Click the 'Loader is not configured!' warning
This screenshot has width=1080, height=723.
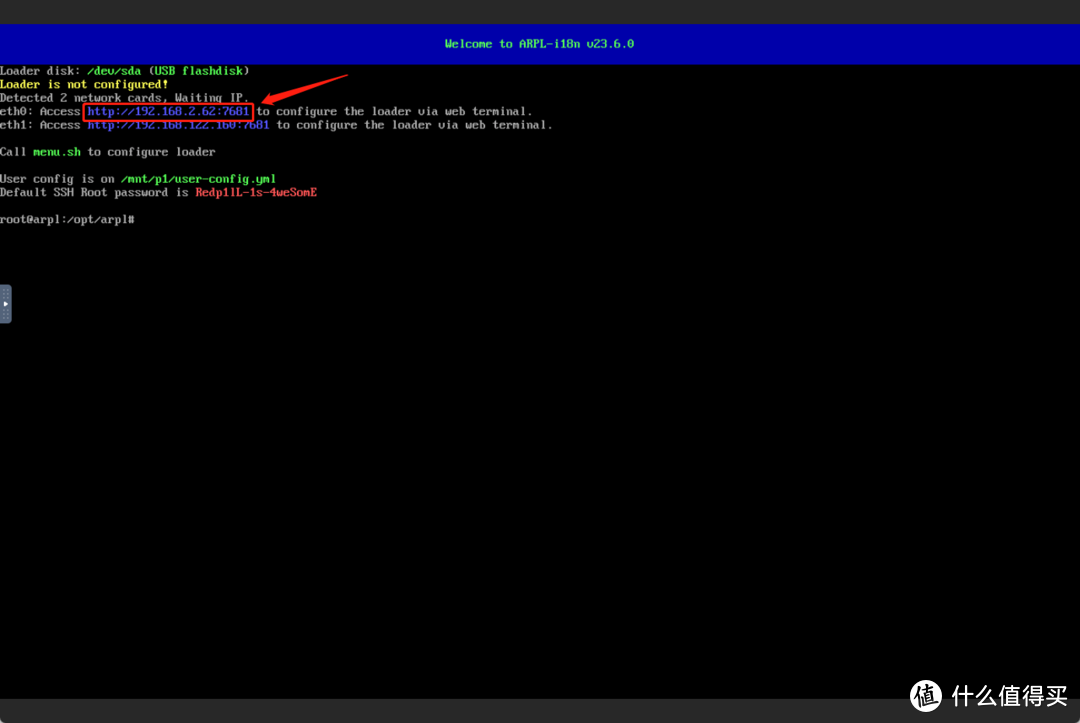84,85
